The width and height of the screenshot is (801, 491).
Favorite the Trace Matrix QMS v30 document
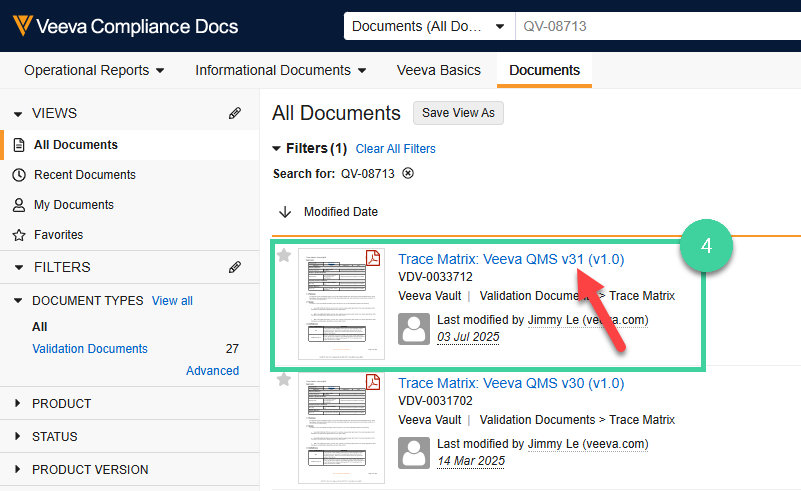click(x=284, y=379)
